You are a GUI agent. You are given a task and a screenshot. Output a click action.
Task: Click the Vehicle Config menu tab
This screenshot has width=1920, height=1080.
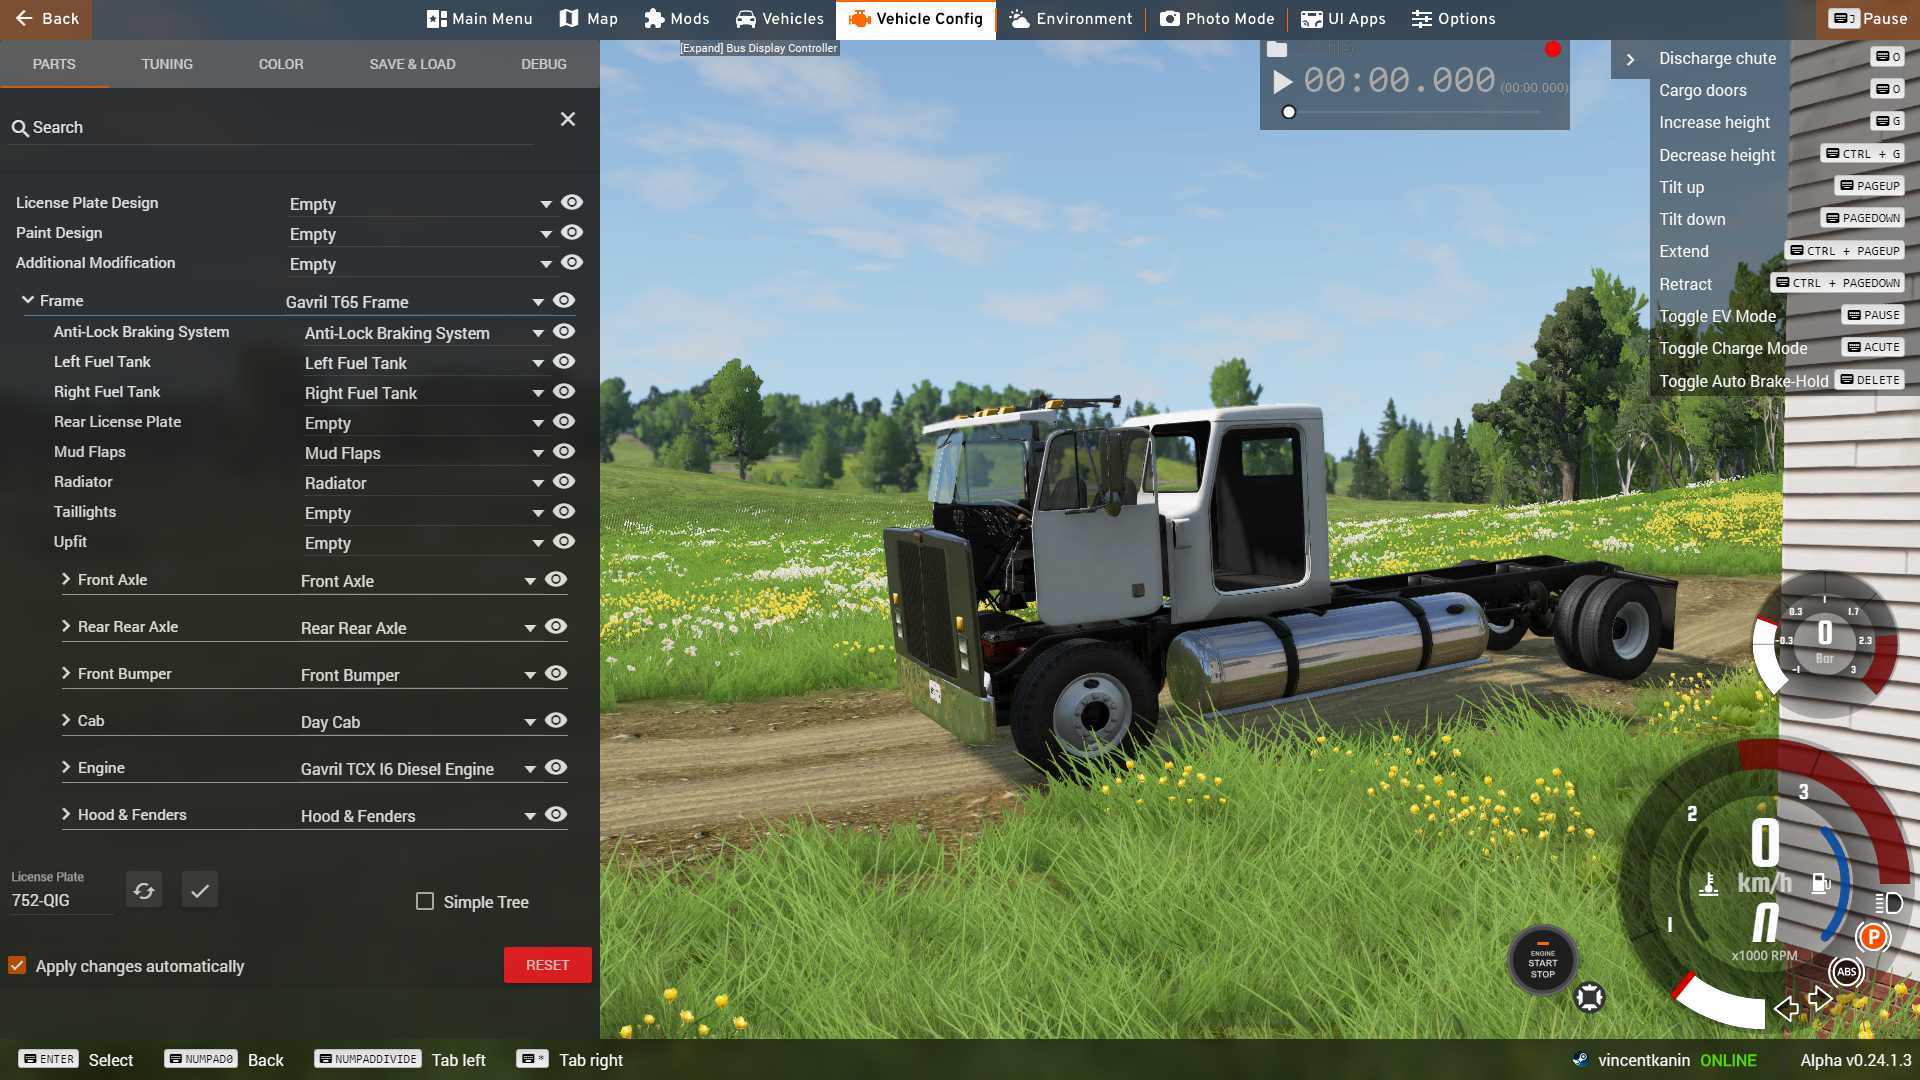coord(916,19)
